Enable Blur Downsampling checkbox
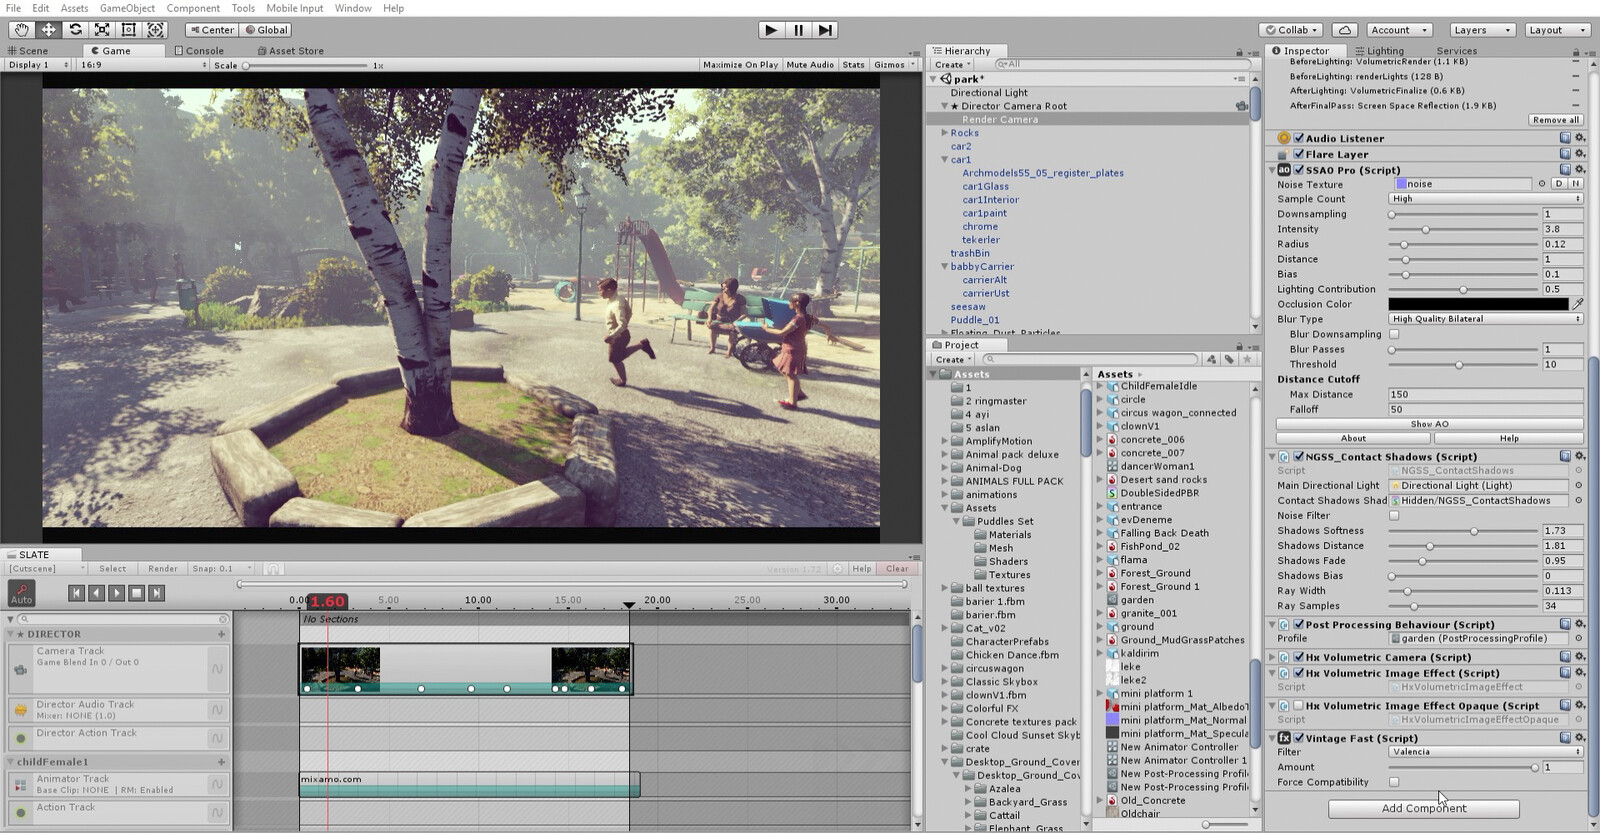The width and height of the screenshot is (1600, 833). click(x=1394, y=334)
